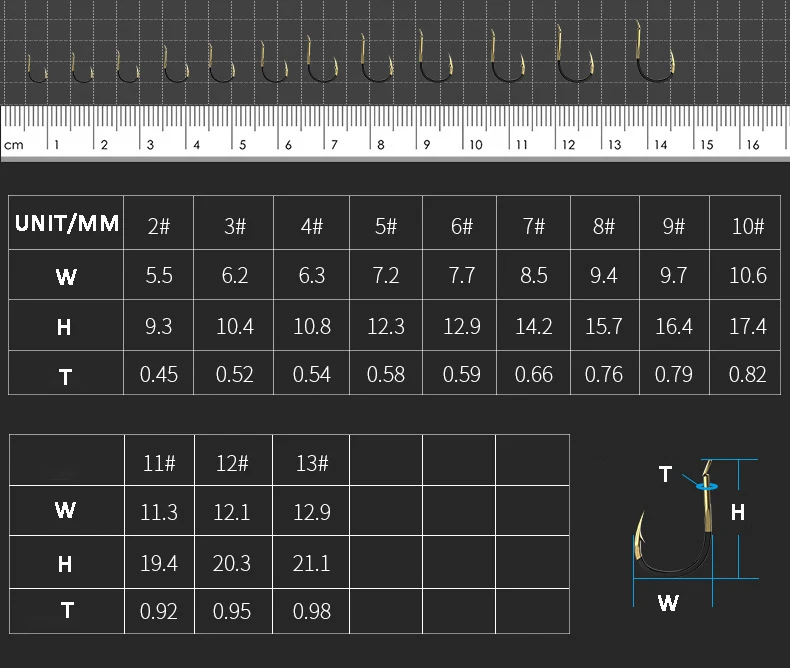Click T thickness value 0.45 for 2#
The image size is (790, 668).
159,374
